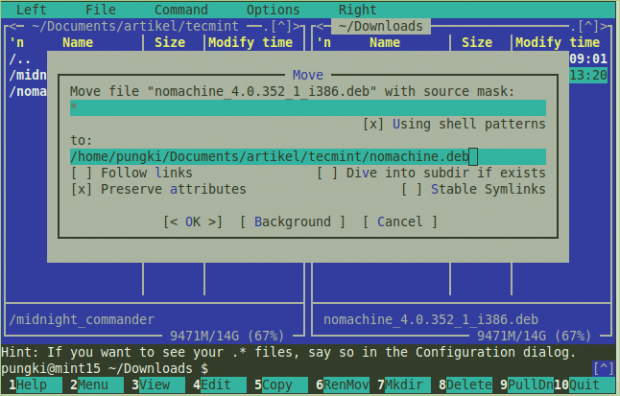Click the destination path input field
This screenshot has height=396, width=620.
pos(308,157)
